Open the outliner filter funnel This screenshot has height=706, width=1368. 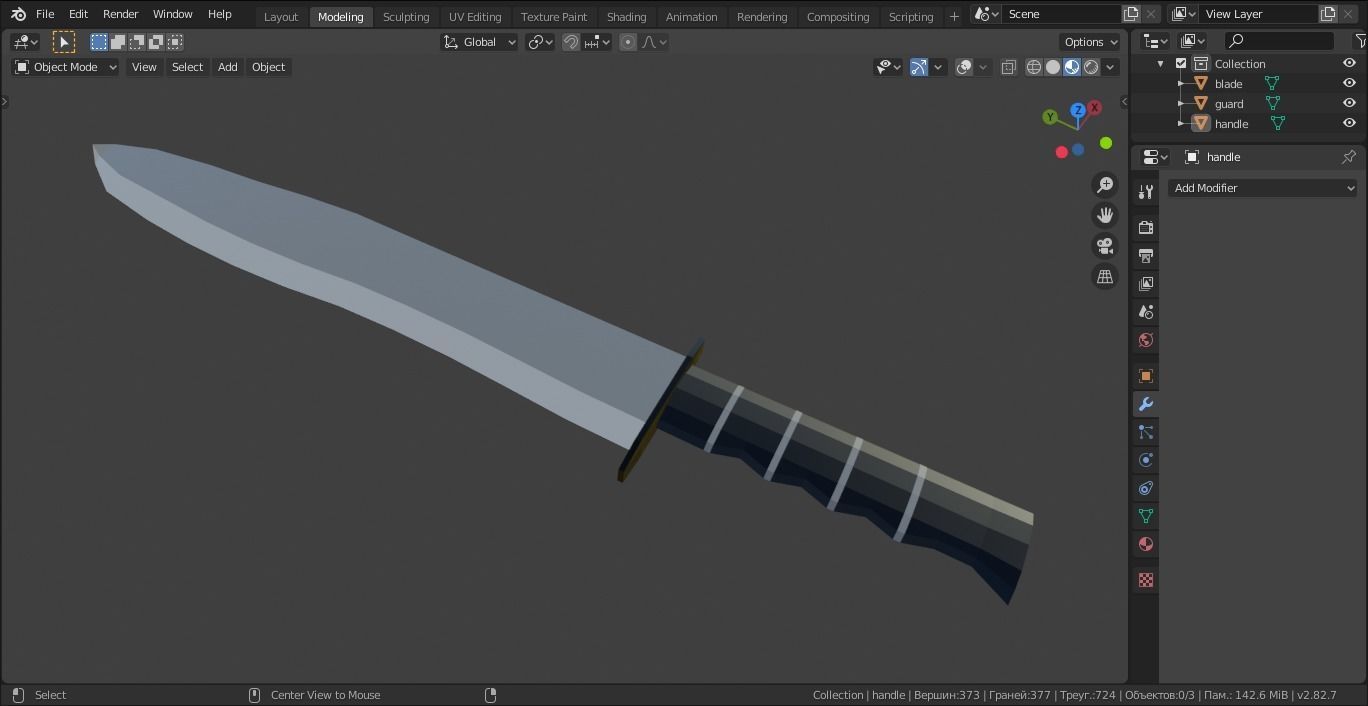tap(1360, 41)
